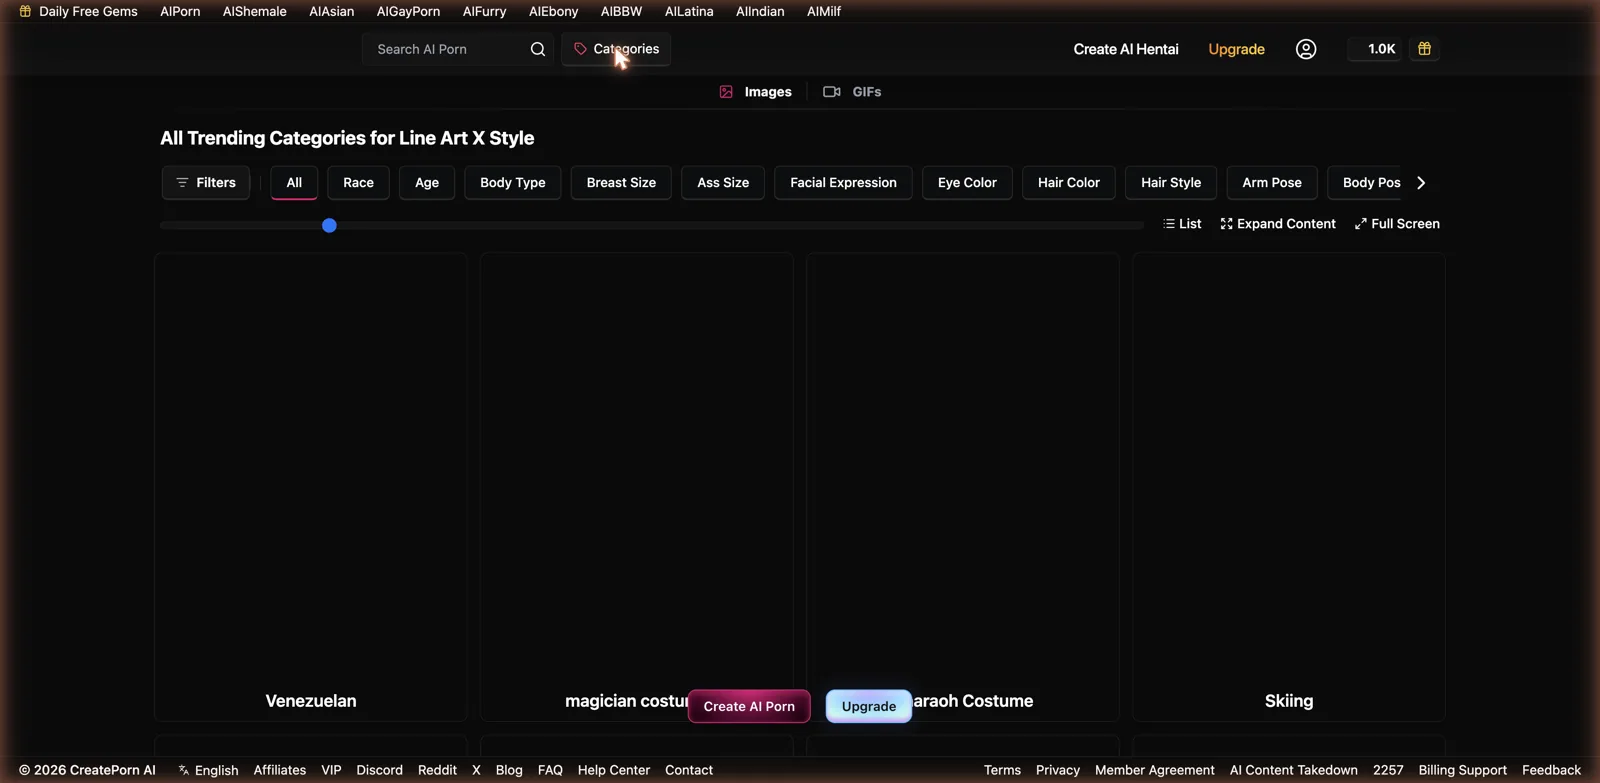Viewport: 1600px width, 783px height.
Task: Open the Skiing category card
Action: pos(1289,487)
